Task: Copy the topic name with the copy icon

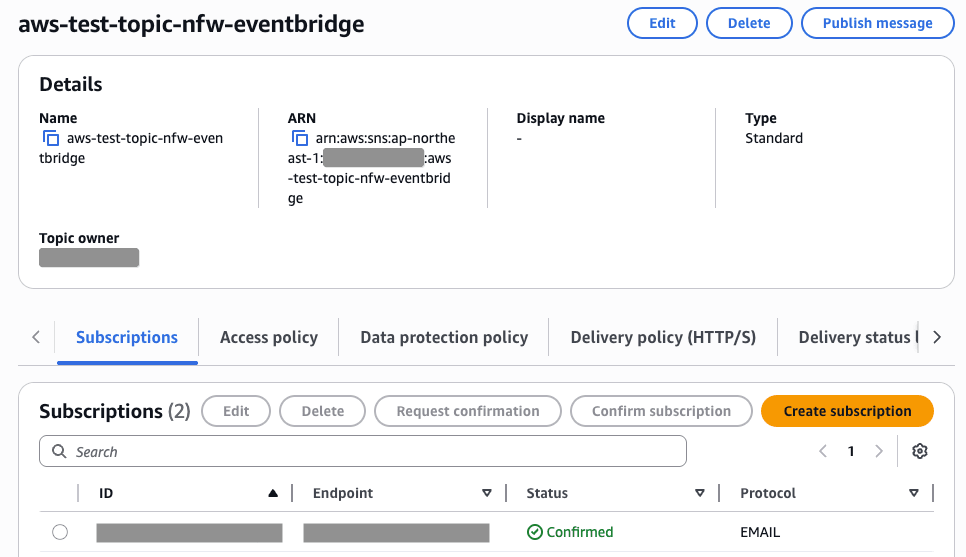Action: [50, 138]
